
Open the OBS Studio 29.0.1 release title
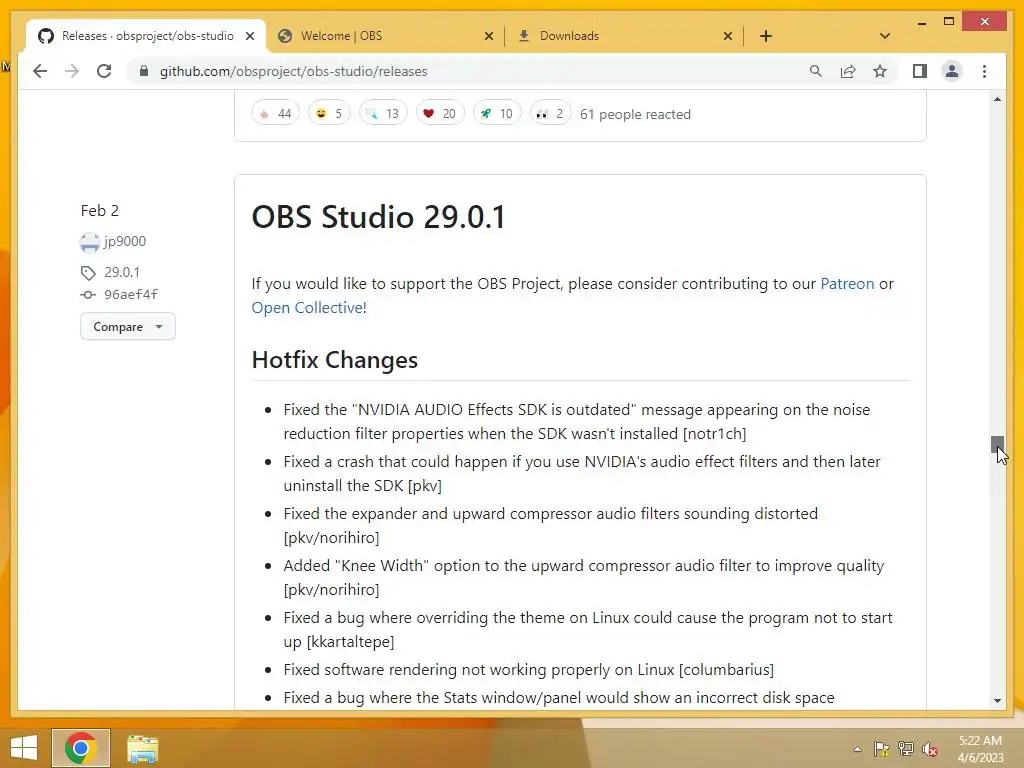click(379, 216)
